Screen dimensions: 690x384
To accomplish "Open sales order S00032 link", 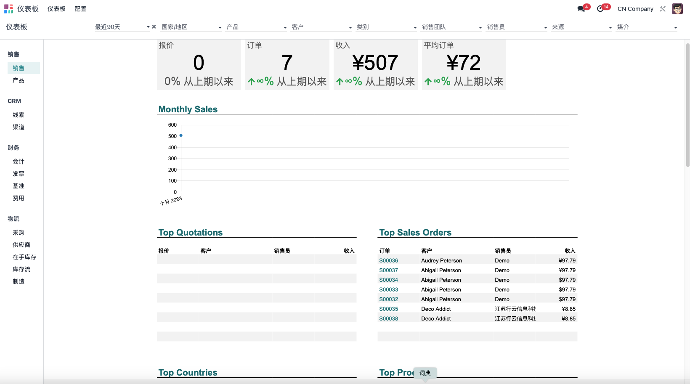I will (389, 299).
